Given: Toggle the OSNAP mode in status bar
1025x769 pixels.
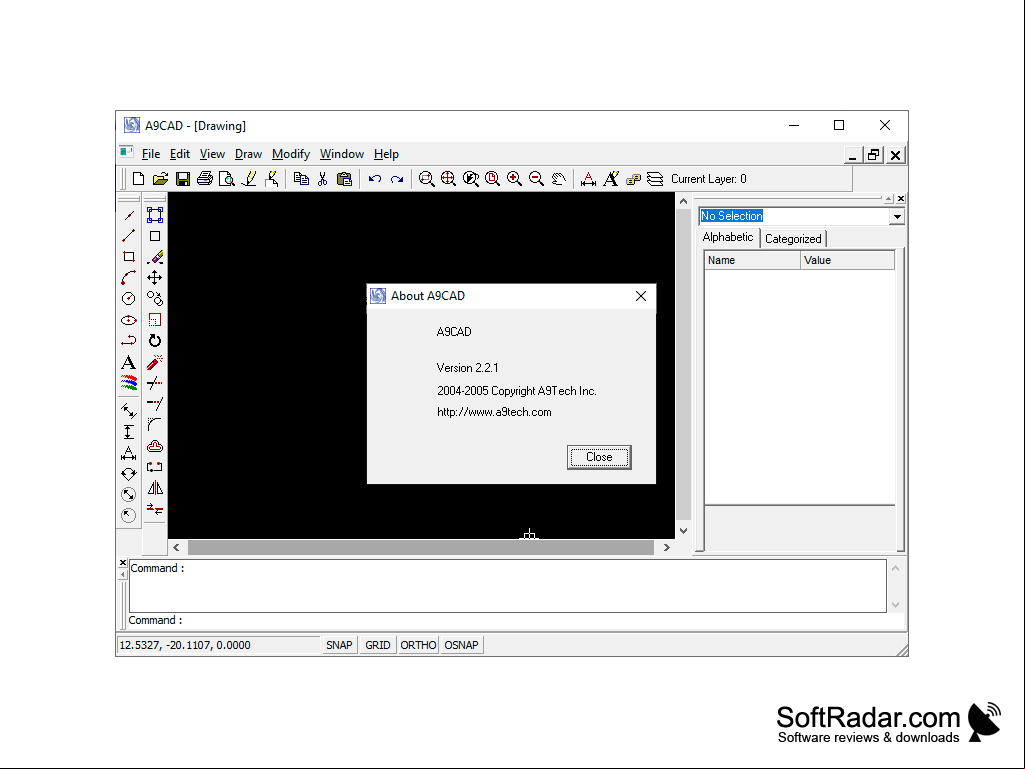Looking at the screenshot, I should point(462,645).
